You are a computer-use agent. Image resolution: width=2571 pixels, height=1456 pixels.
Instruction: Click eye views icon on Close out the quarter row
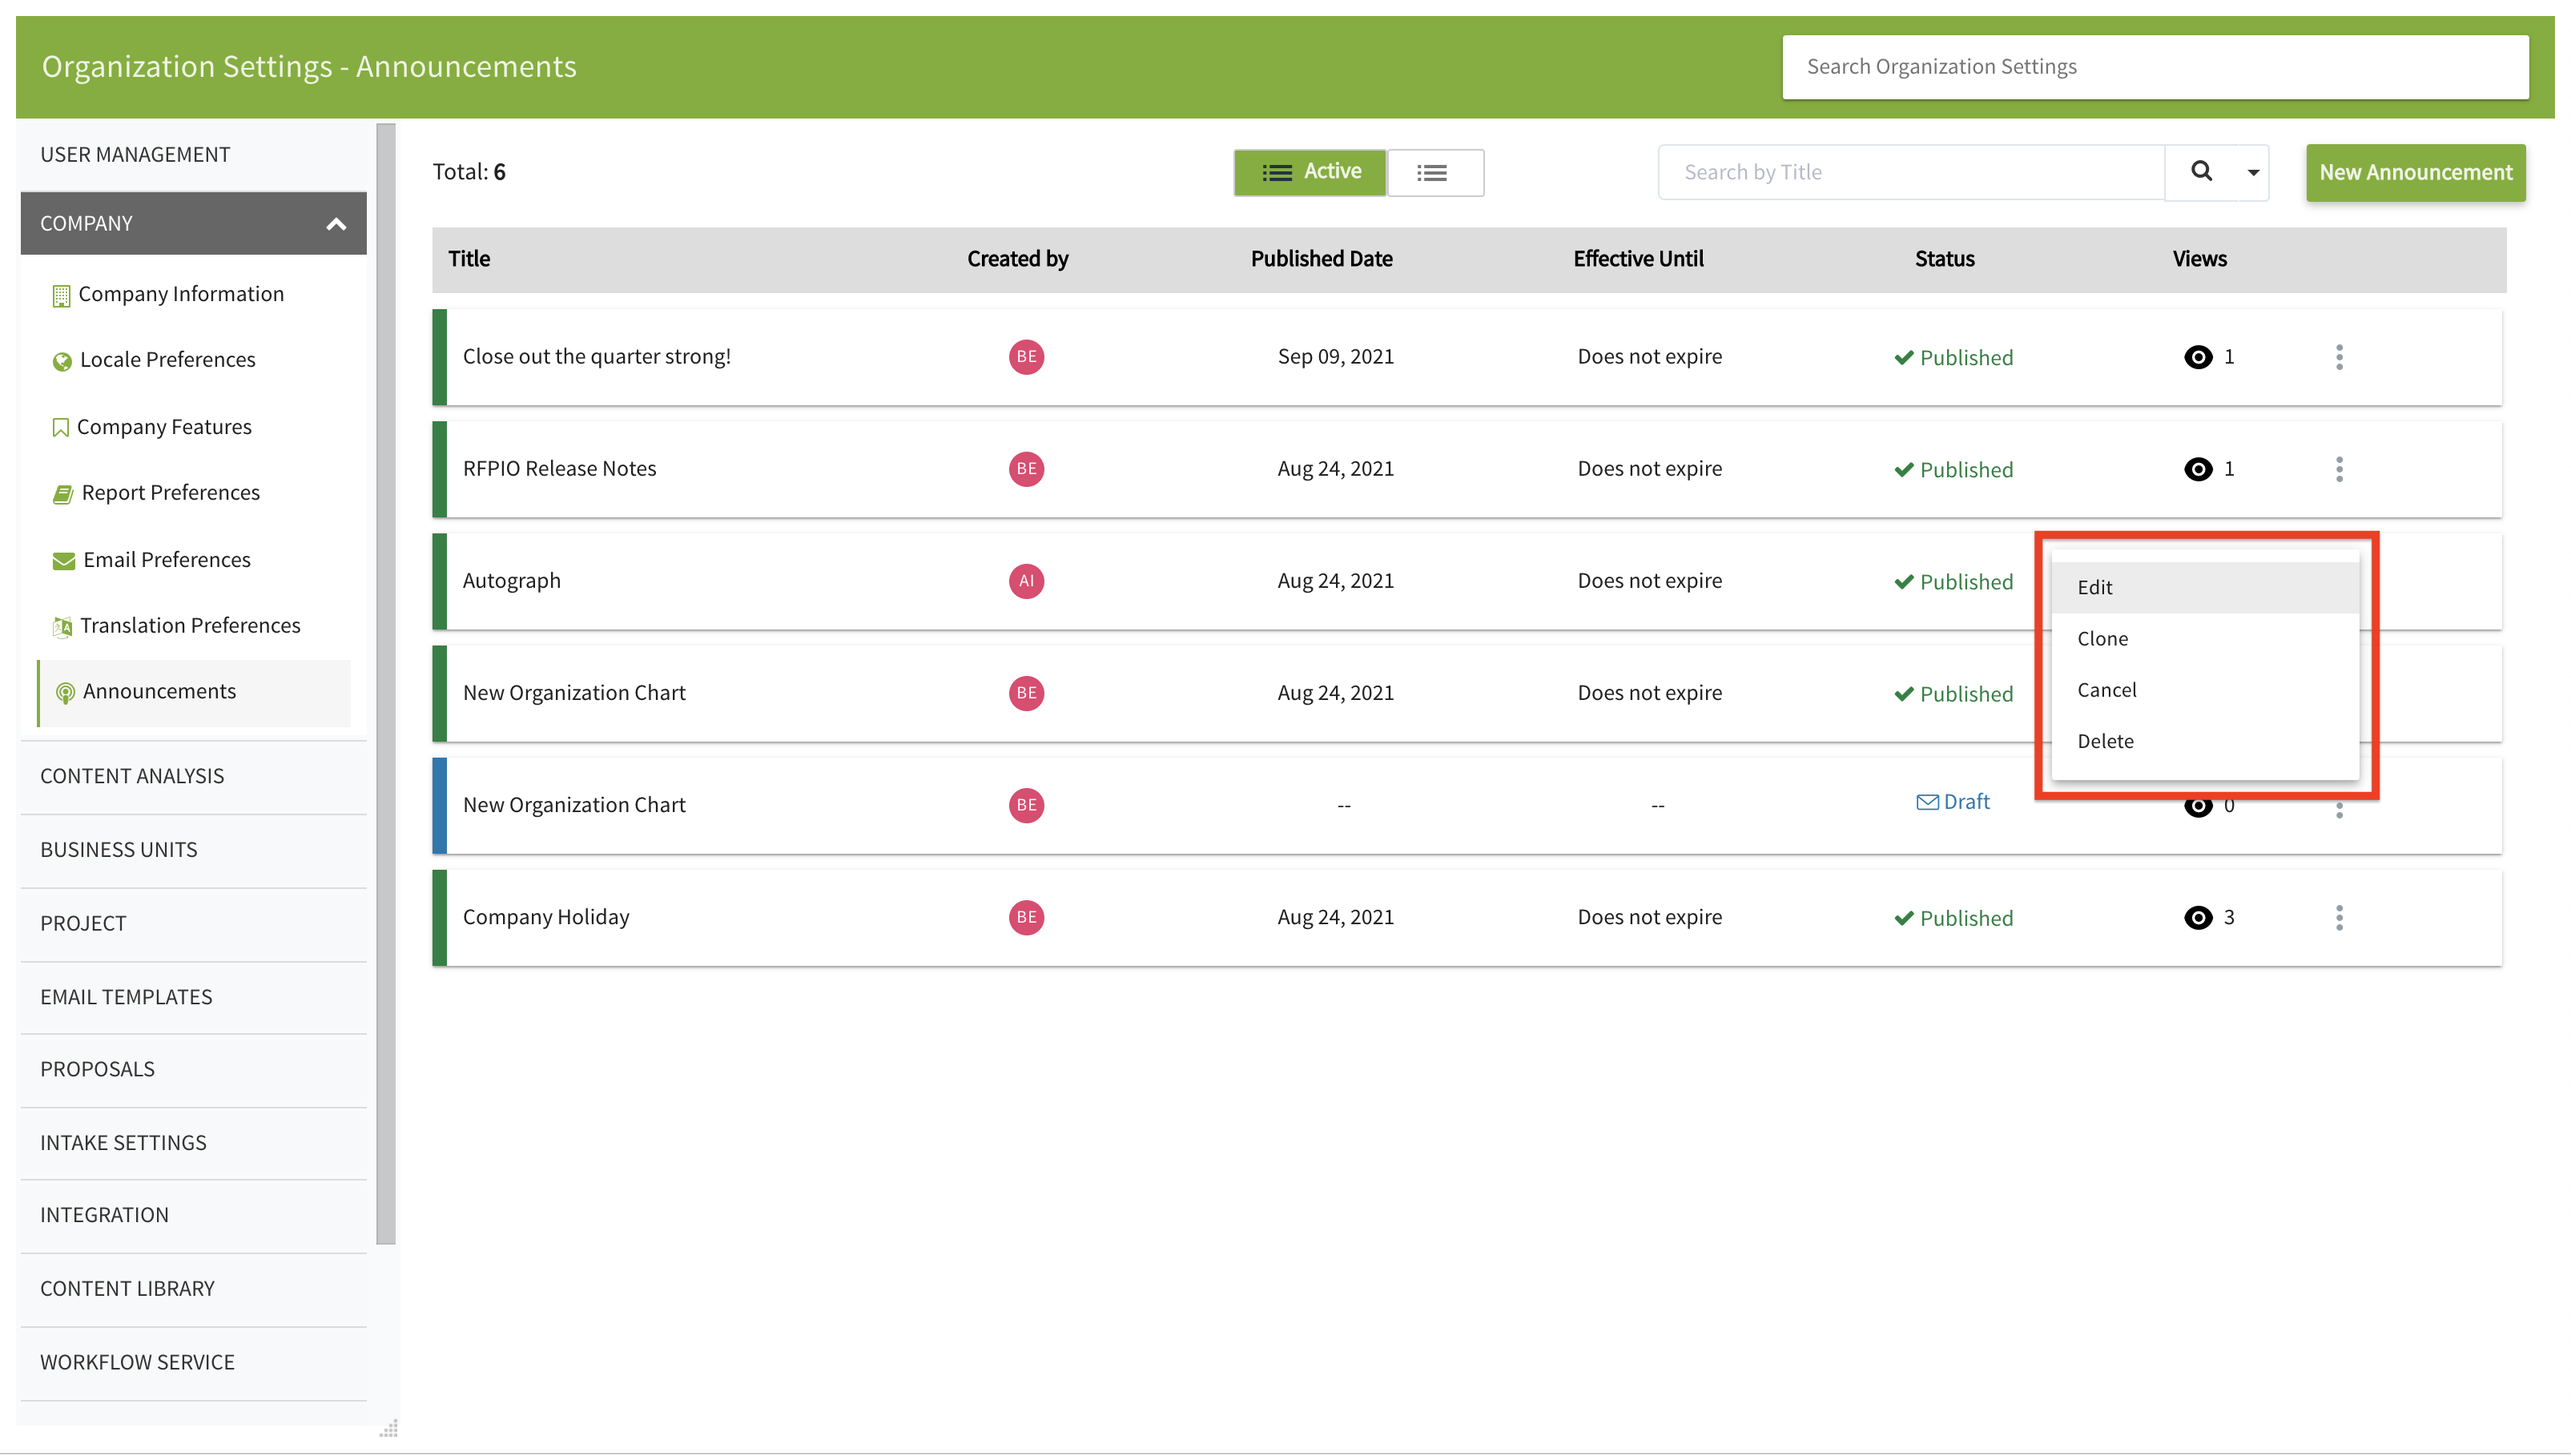(x=2197, y=357)
